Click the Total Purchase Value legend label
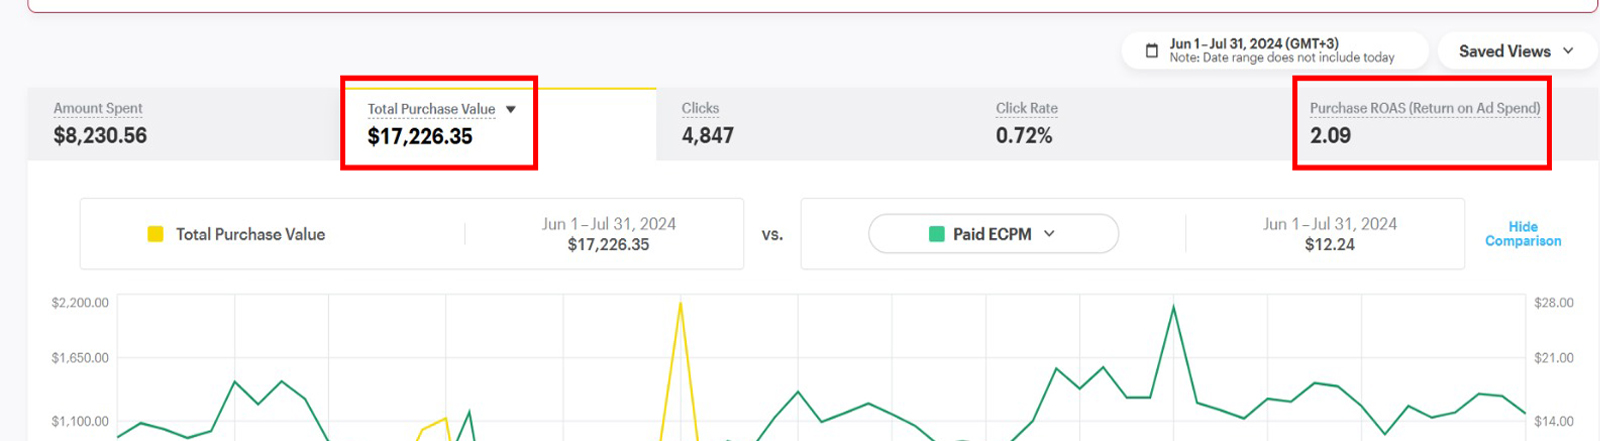The width and height of the screenshot is (1600, 441). point(250,234)
